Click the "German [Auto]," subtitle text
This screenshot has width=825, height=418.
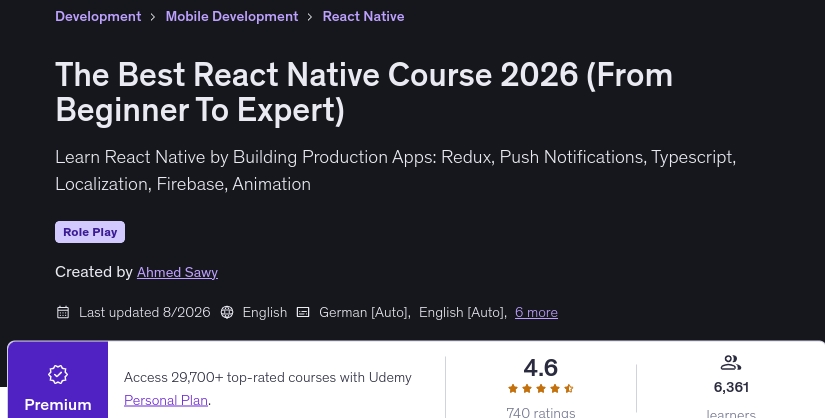365,312
